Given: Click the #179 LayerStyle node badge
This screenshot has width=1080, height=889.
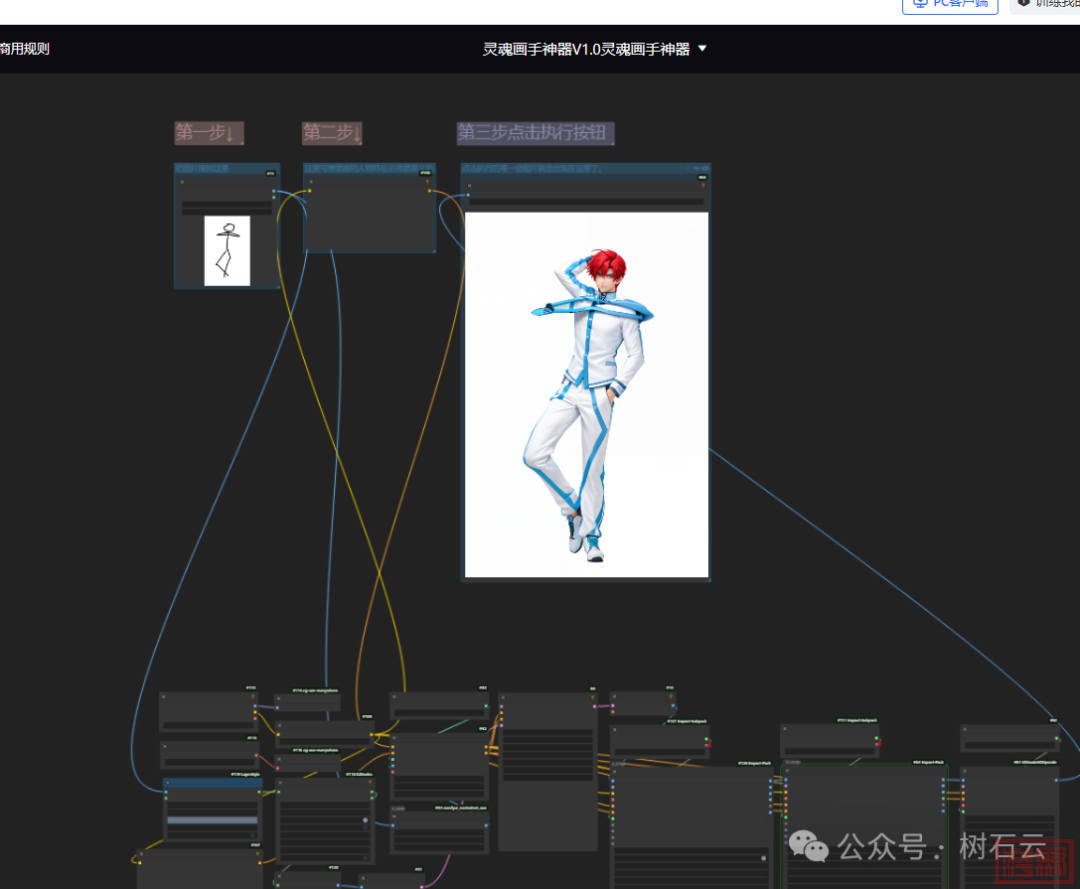Looking at the screenshot, I should point(245,775).
